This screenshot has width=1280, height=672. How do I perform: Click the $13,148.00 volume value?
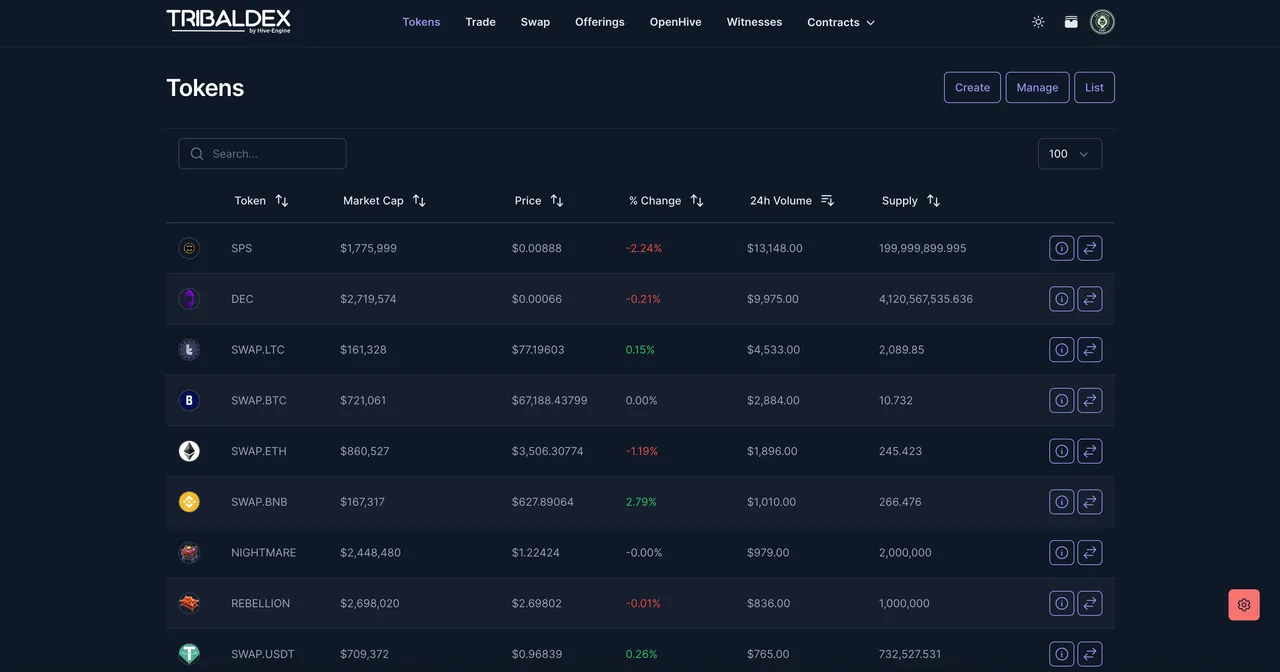(774, 248)
